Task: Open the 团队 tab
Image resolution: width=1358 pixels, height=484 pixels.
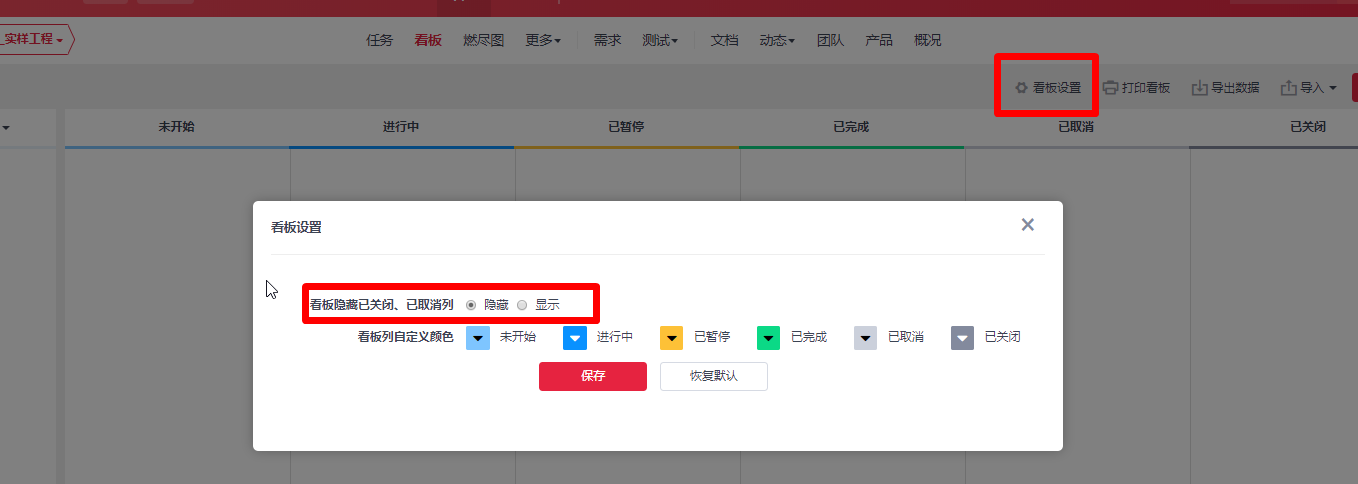Action: (x=830, y=41)
